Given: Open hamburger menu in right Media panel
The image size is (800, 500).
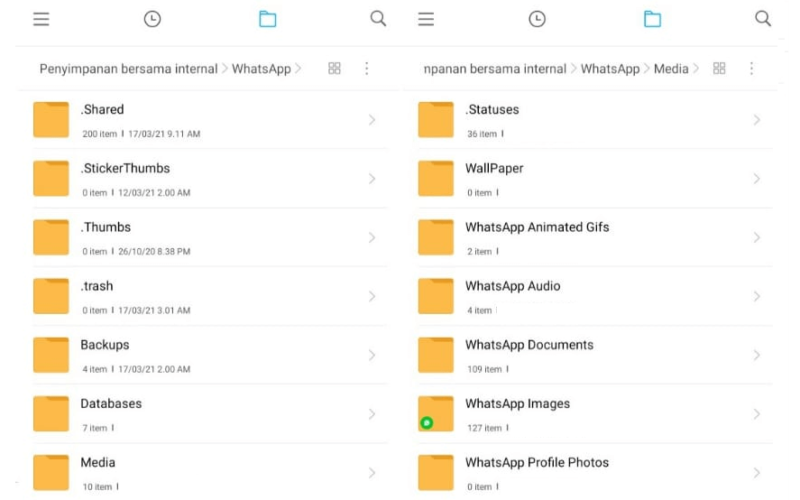Looking at the screenshot, I should coord(426,19).
